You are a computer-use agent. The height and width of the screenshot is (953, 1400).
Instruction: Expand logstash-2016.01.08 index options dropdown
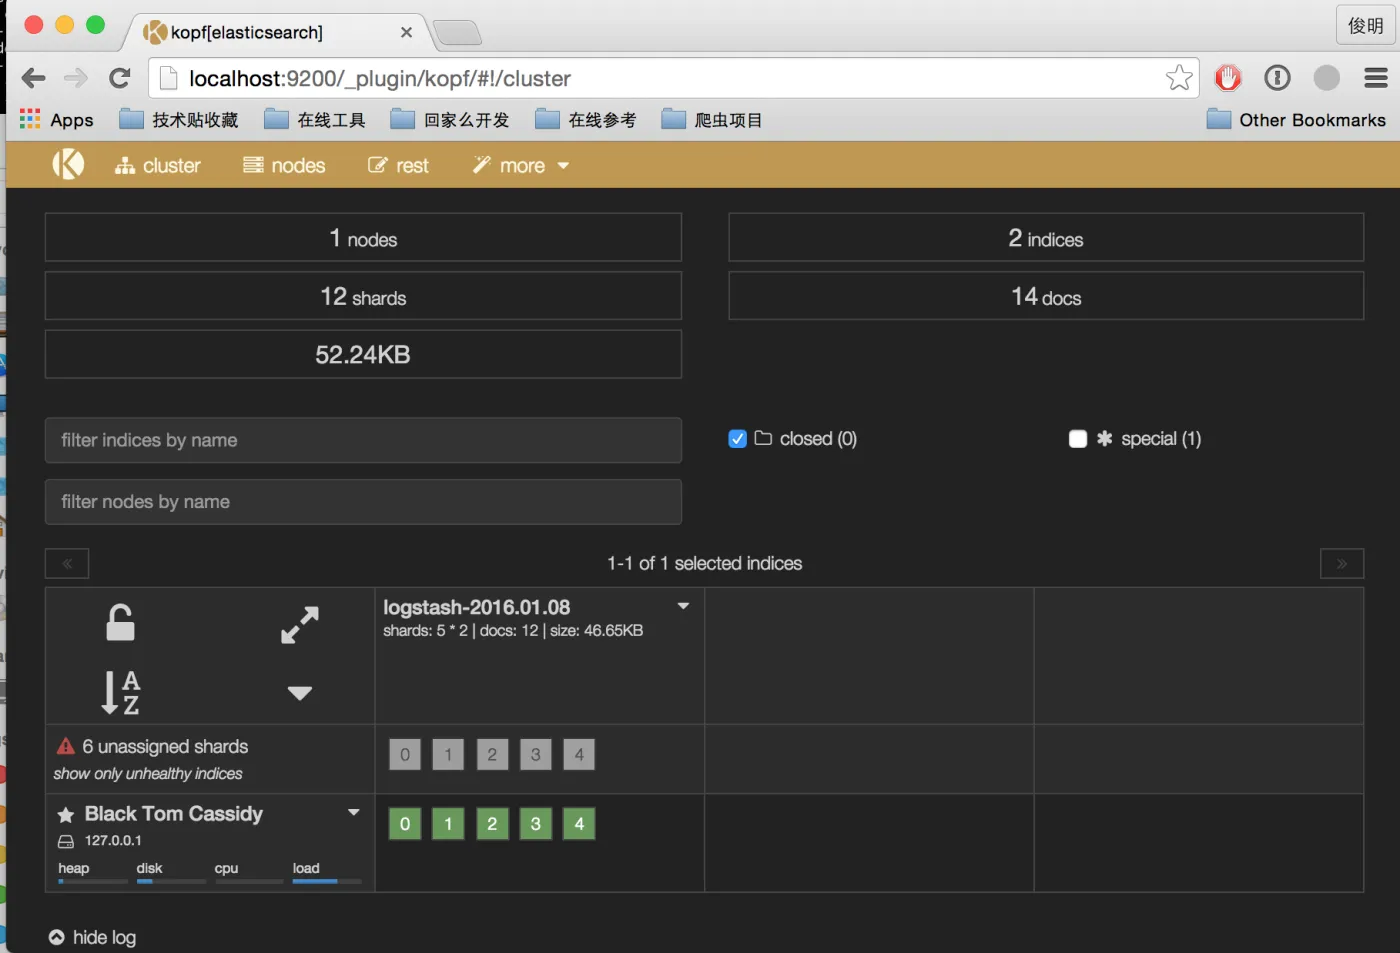click(683, 606)
